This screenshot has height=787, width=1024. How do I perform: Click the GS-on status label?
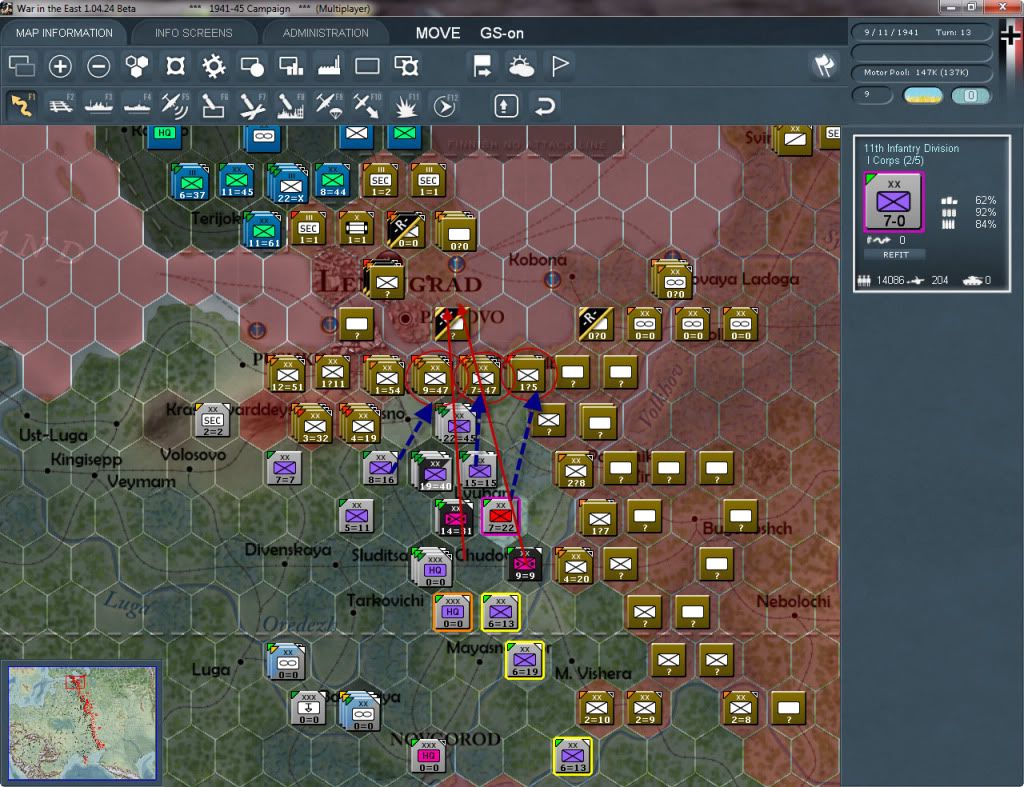pyautogui.click(x=502, y=33)
